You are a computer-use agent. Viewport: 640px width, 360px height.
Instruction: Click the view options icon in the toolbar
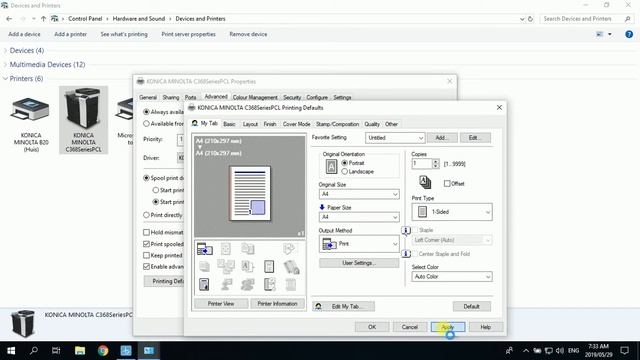click(x=600, y=34)
